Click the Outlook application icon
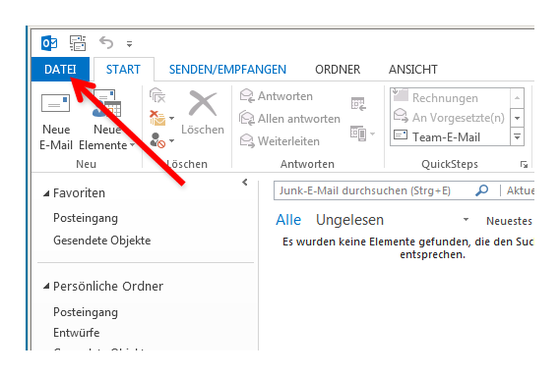This screenshot has width=560, height=376. [x=49, y=43]
